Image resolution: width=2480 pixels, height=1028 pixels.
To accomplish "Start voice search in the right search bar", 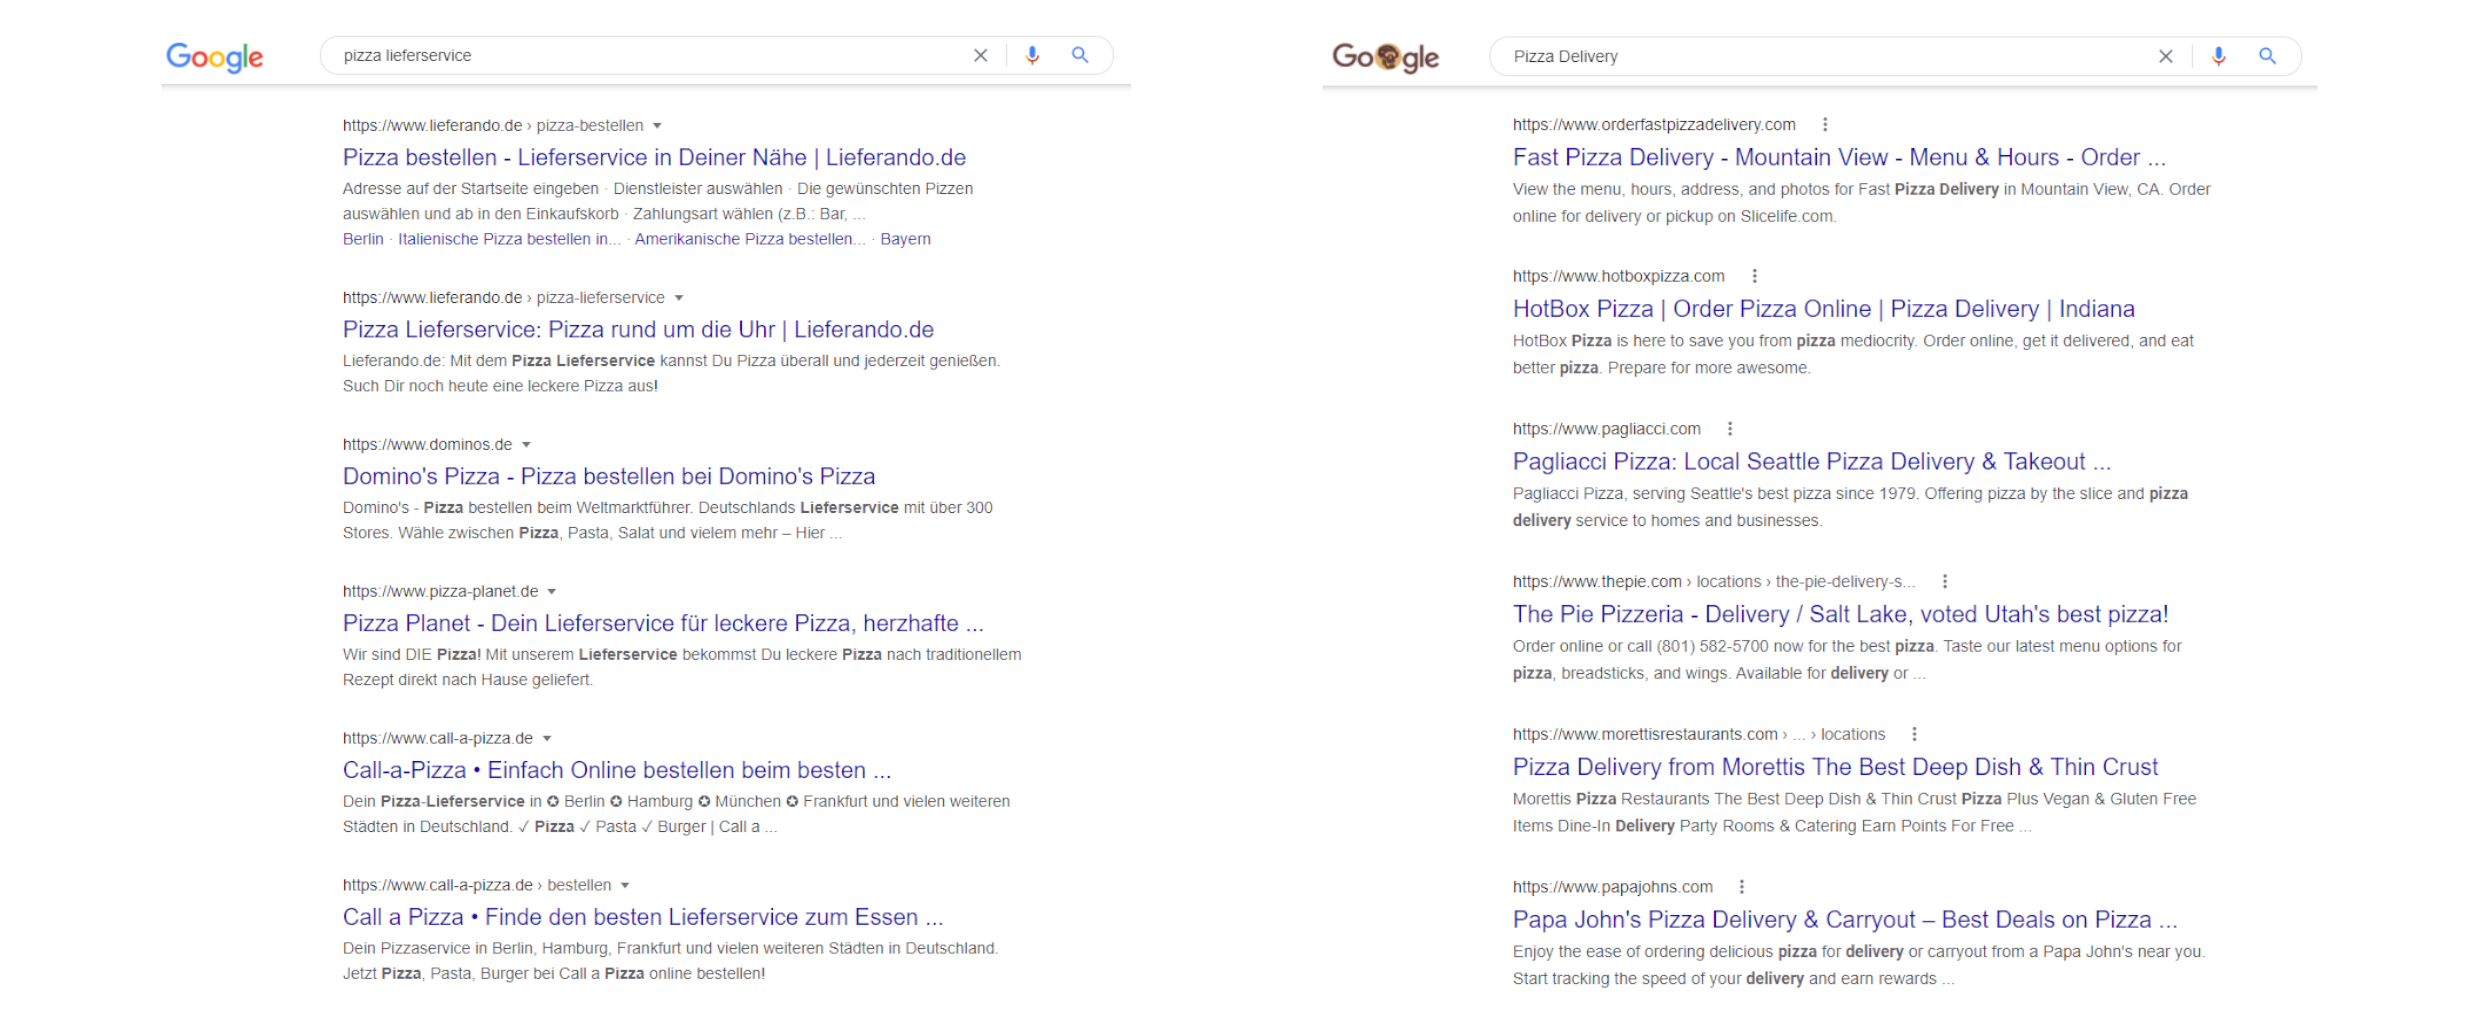I will (x=2219, y=57).
